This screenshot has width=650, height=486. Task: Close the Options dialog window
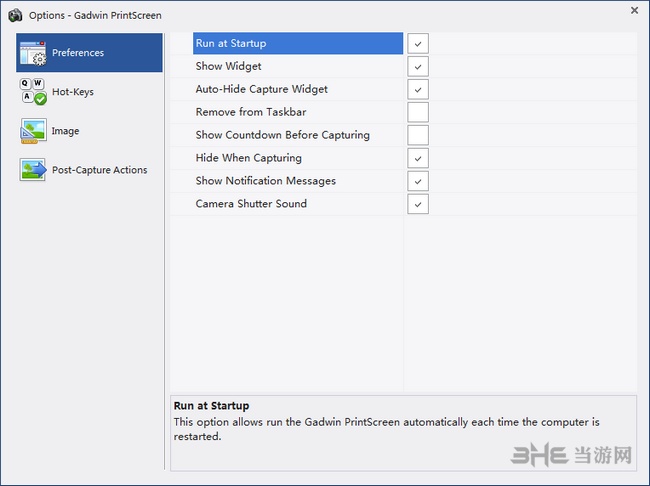click(x=634, y=10)
